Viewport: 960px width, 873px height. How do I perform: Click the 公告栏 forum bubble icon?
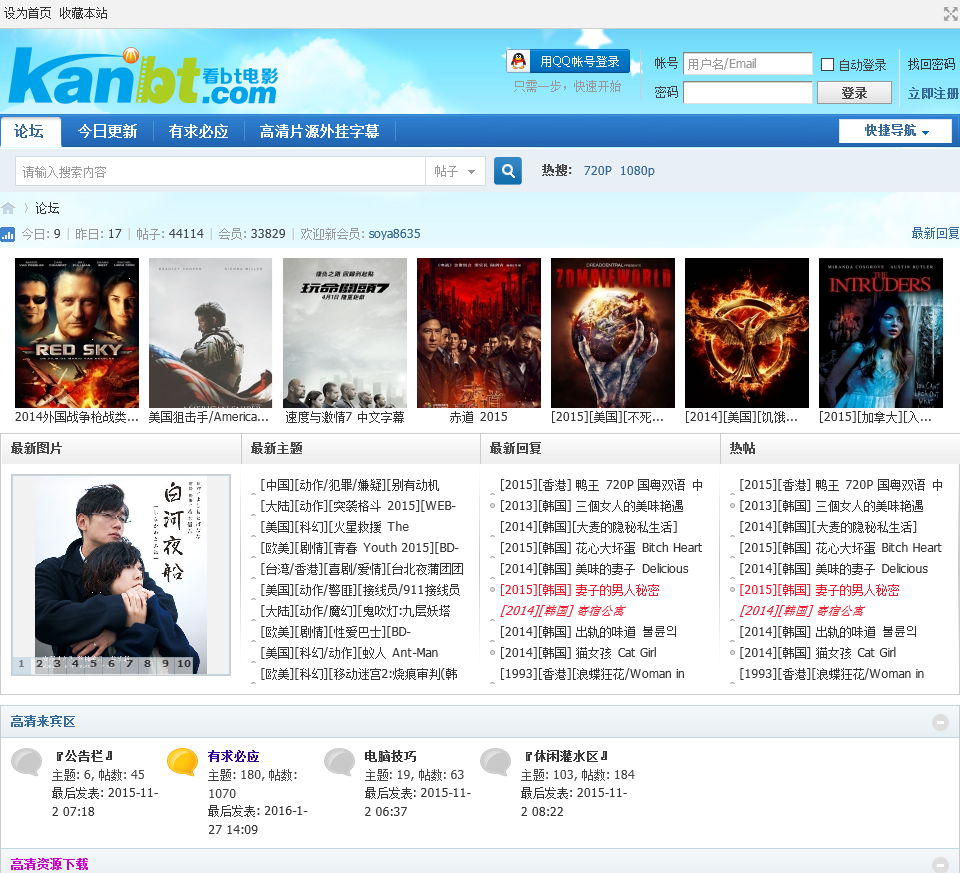[27, 762]
